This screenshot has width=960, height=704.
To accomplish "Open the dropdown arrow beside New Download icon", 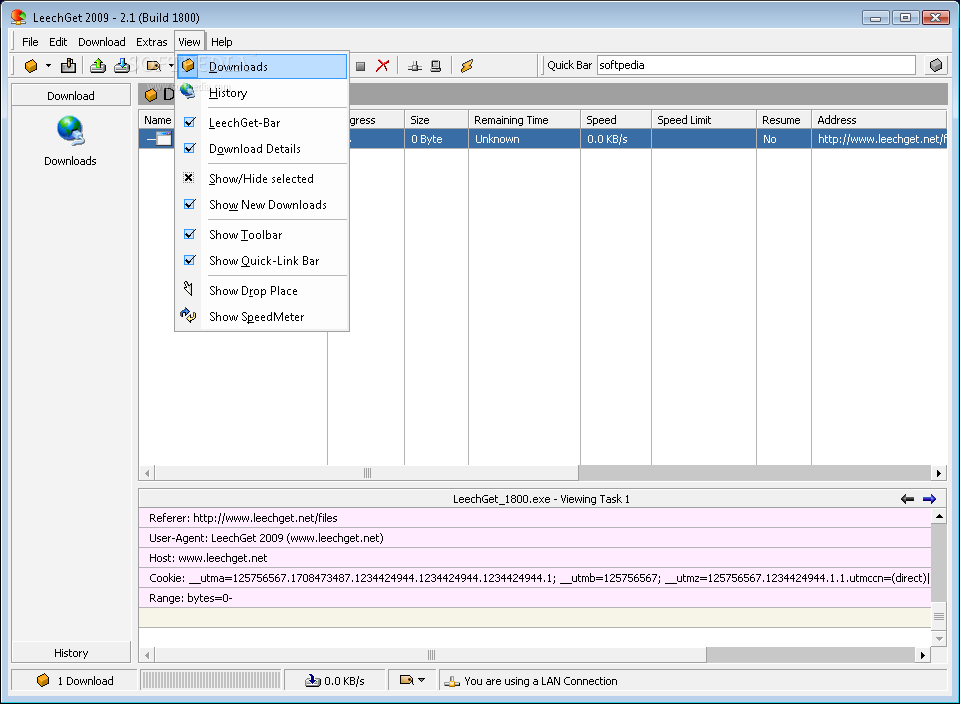I will (48, 66).
